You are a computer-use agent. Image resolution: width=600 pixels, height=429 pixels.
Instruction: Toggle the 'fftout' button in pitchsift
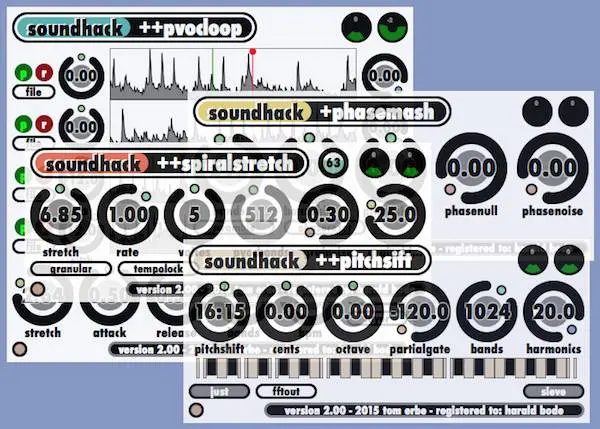pos(286,391)
